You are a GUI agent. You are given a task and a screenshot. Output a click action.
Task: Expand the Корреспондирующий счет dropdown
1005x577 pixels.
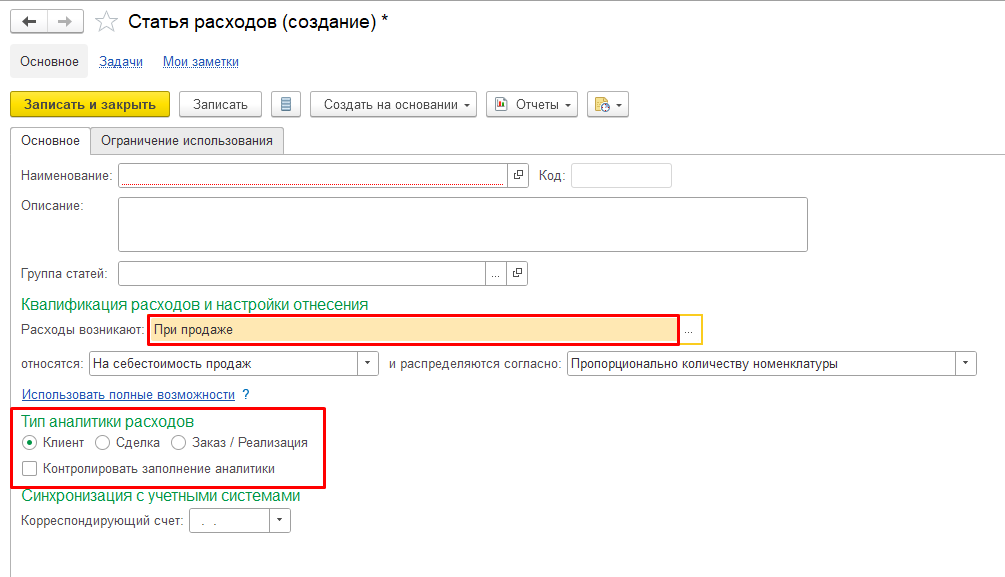[x=280, y=521]
